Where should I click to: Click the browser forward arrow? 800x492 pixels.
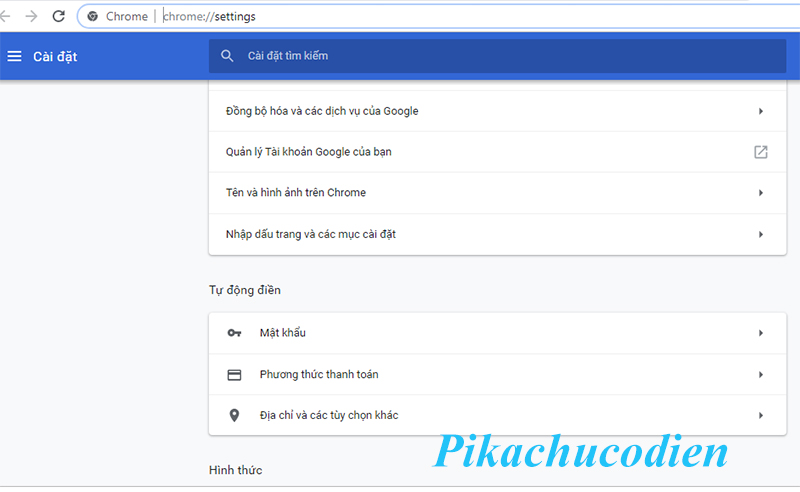point(32,16)
